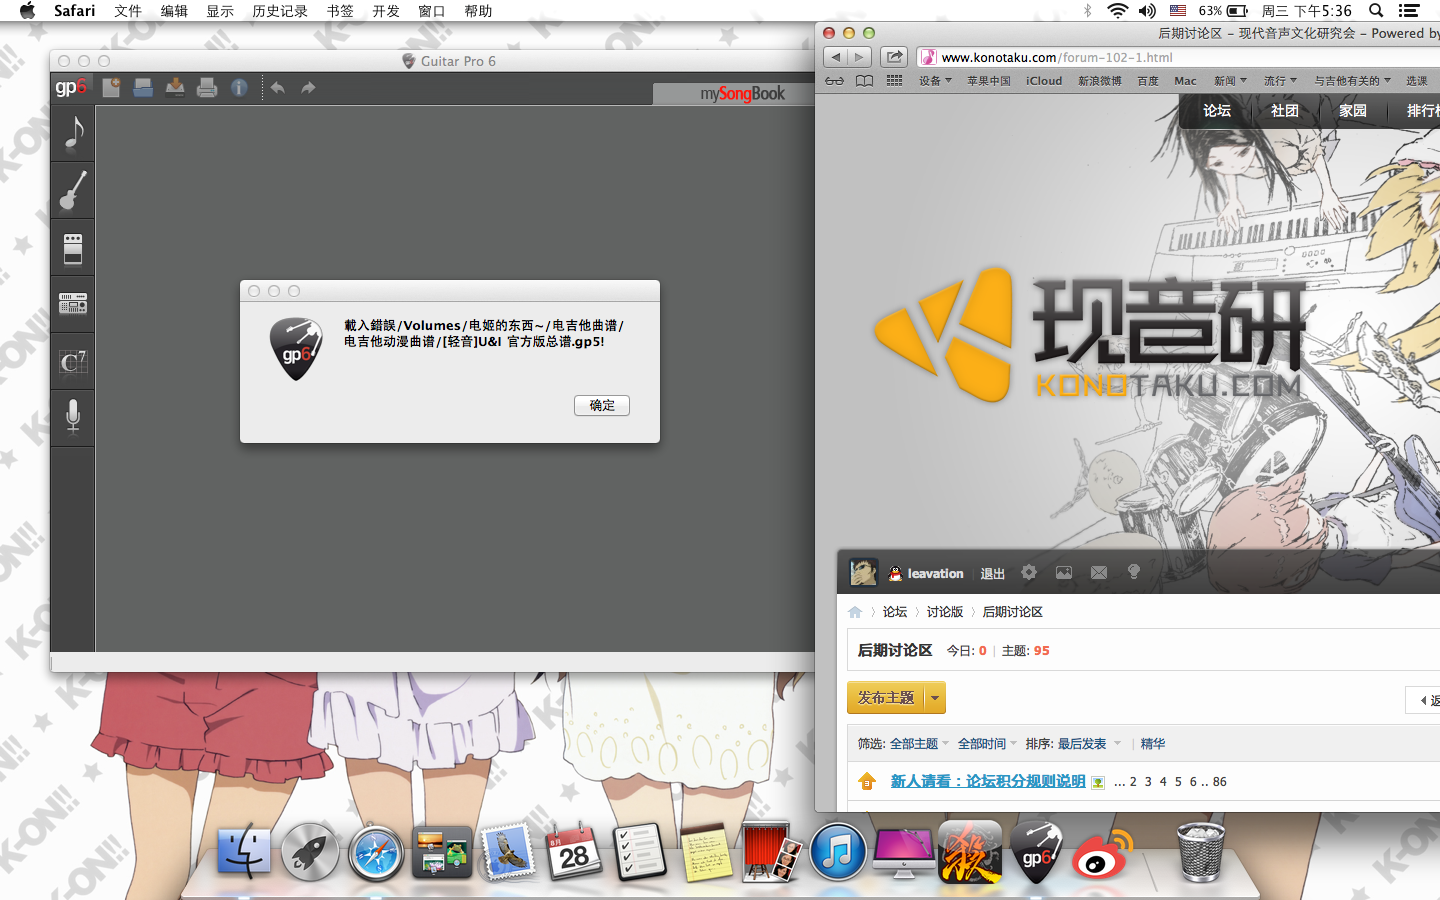This screenshot has width=1440, height=900.
Task: Open the 最后发表 sort dropdown
Action: click(1089, 744)
